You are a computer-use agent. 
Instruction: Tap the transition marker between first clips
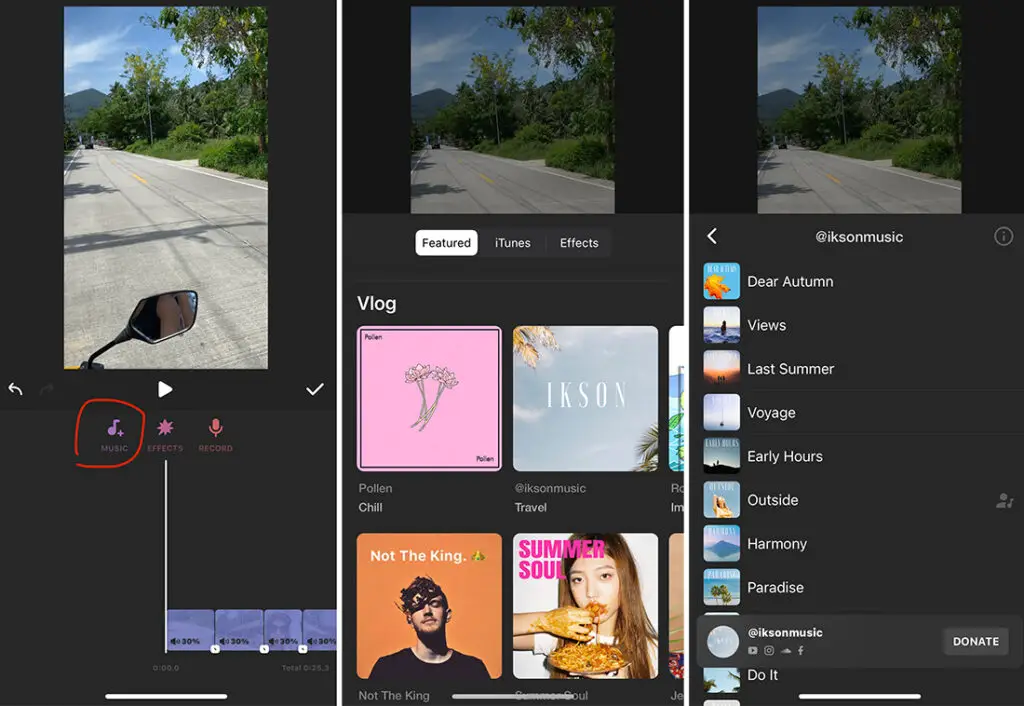point(215,649)
